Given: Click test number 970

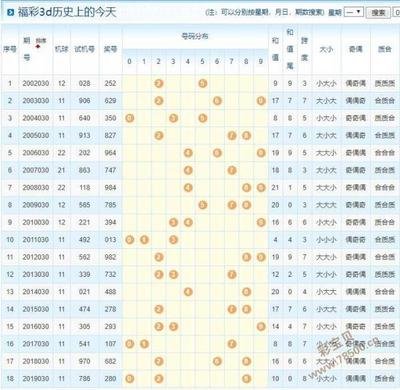Looking at the screenshot, I should point(84,361).
